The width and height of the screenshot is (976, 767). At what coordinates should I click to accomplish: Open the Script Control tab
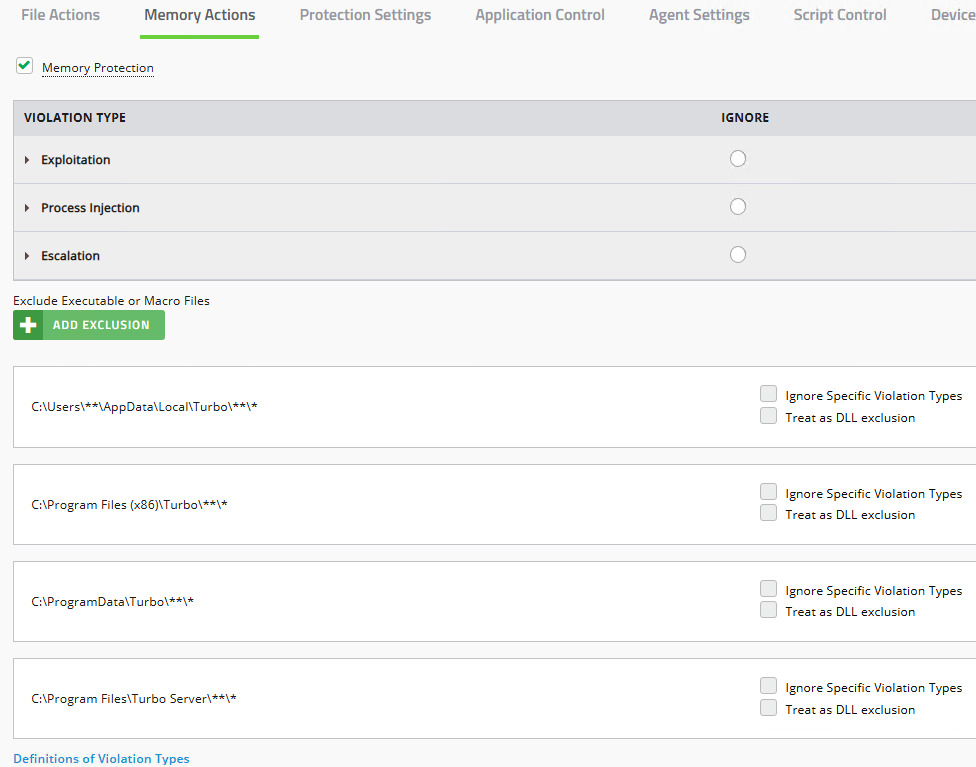839,14
